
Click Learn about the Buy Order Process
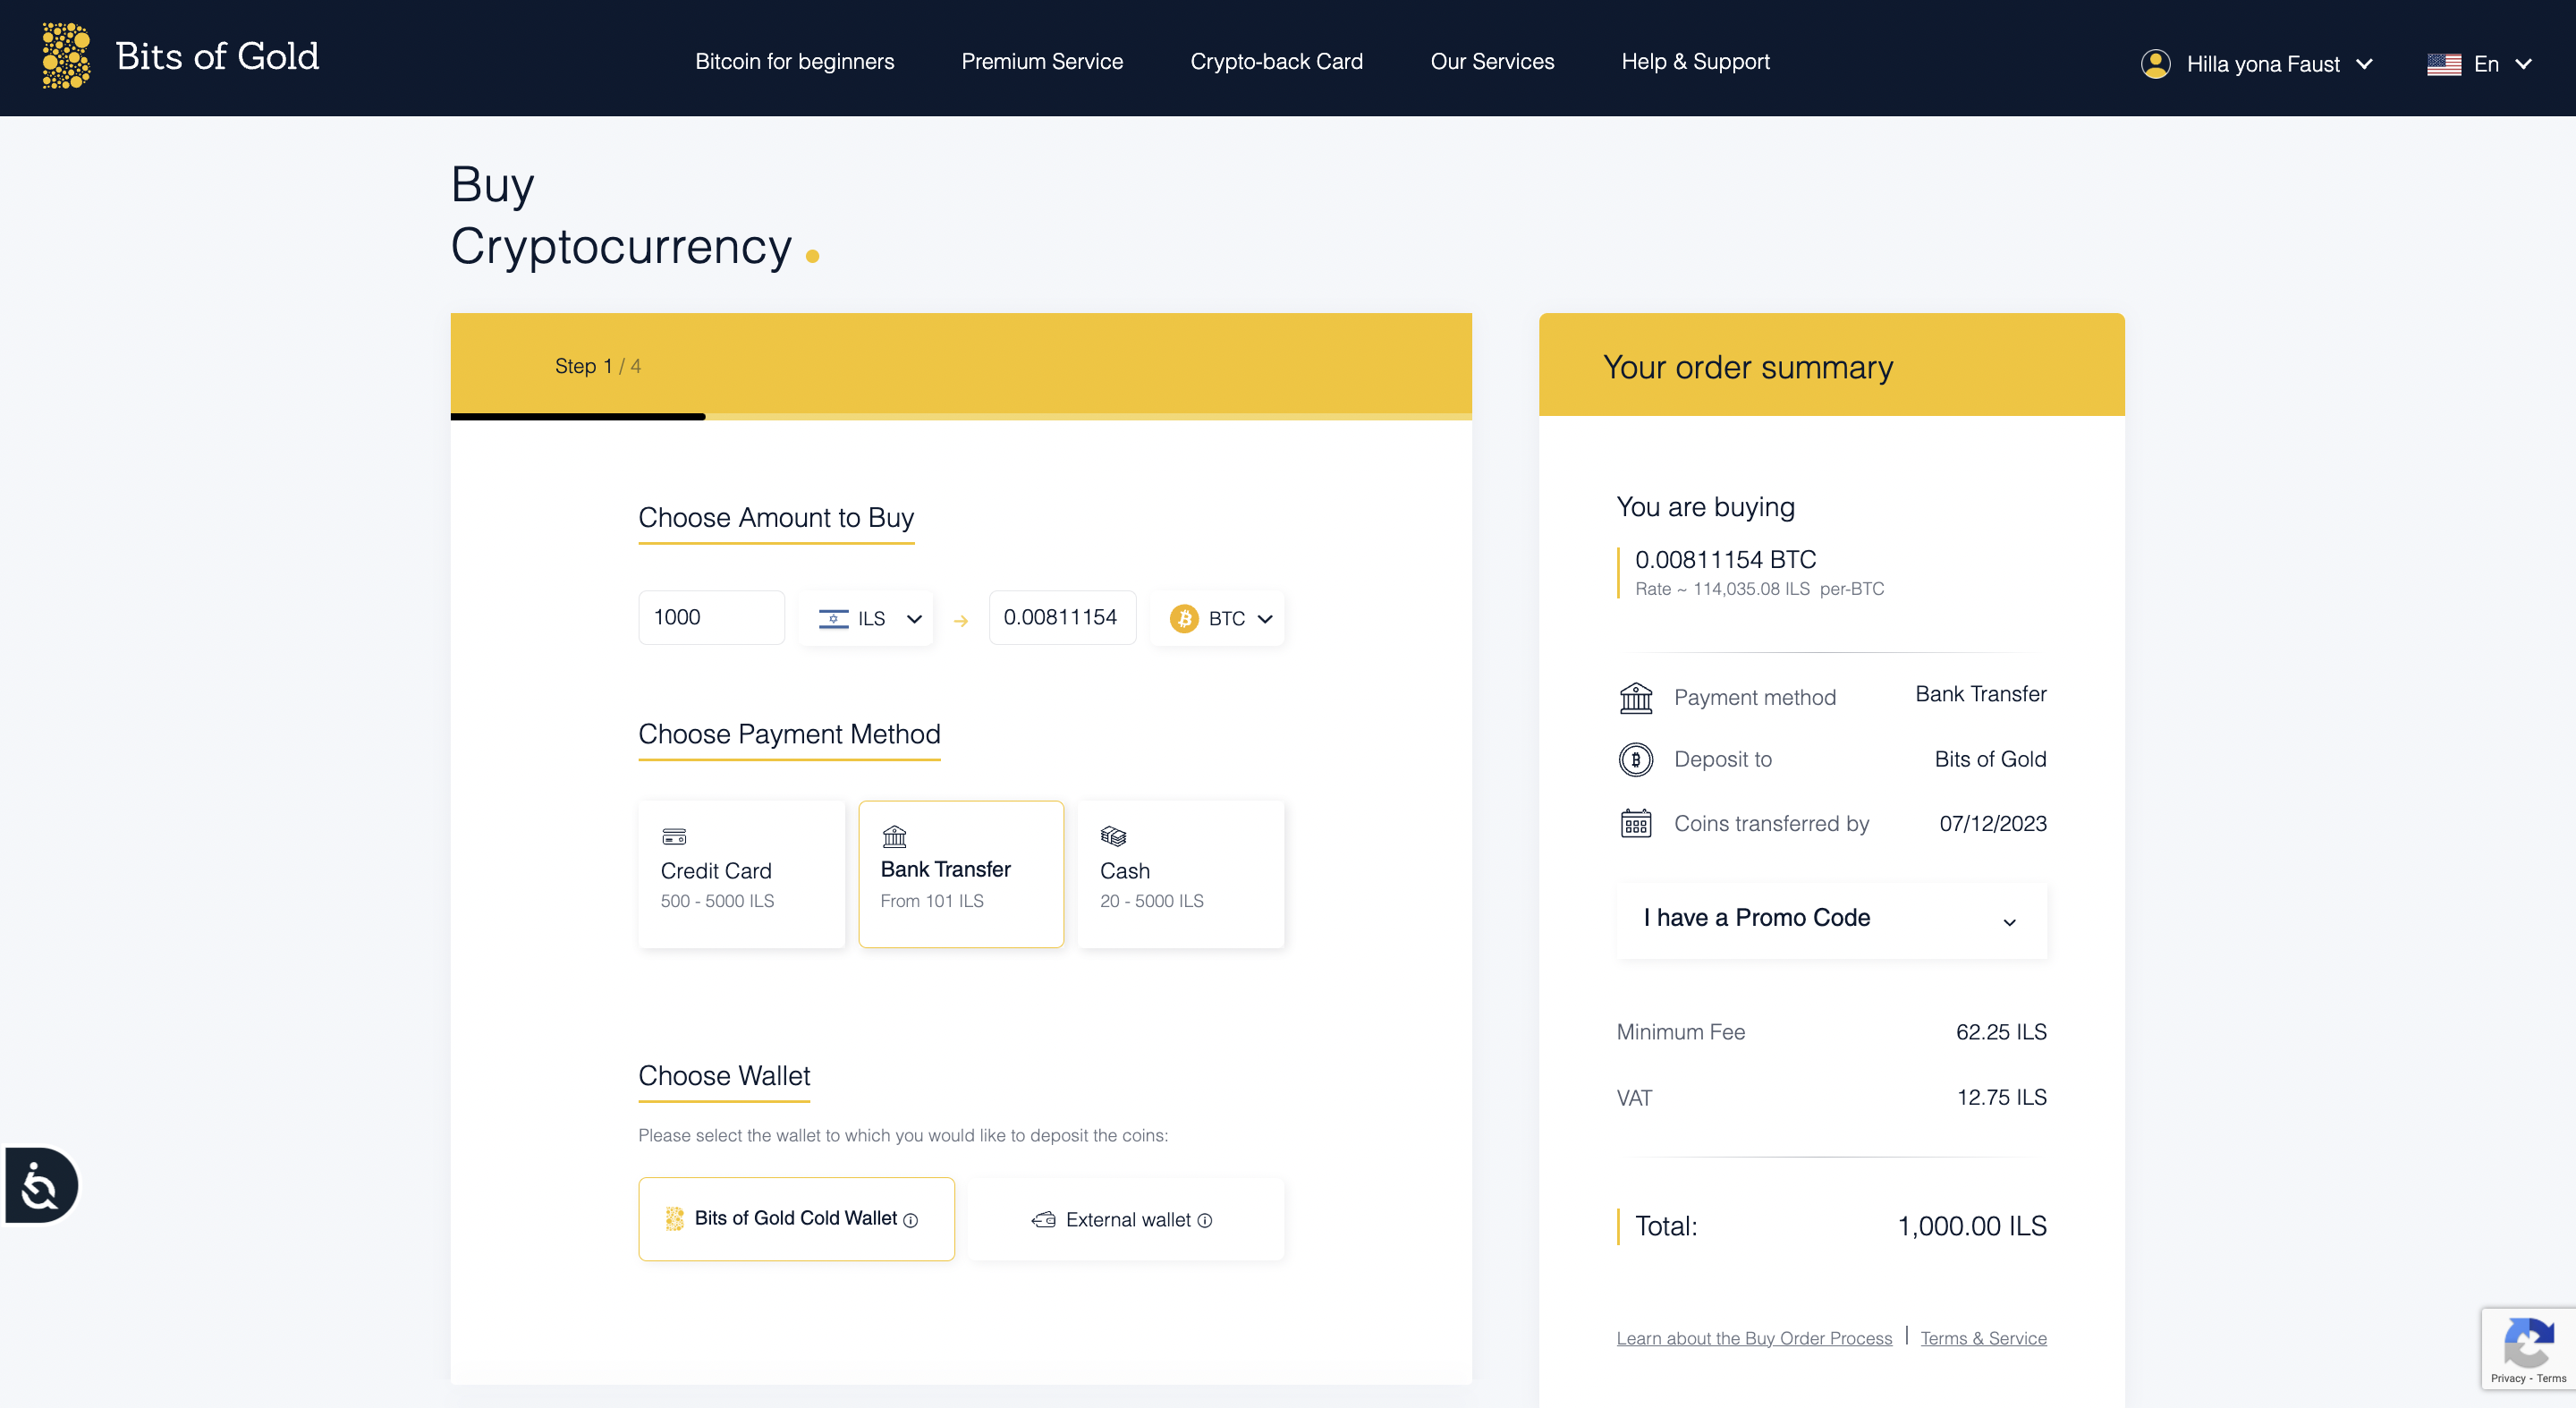tap(1754, 1337)
